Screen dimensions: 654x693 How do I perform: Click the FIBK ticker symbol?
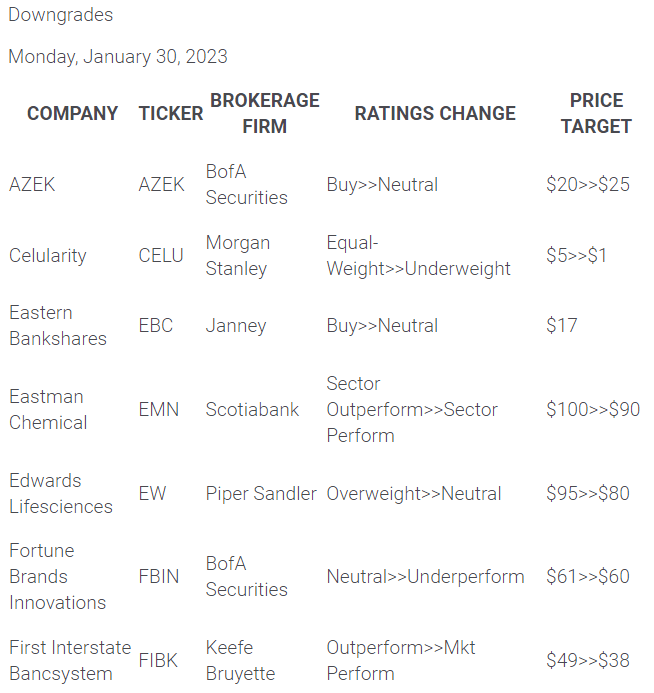point(160,660)
